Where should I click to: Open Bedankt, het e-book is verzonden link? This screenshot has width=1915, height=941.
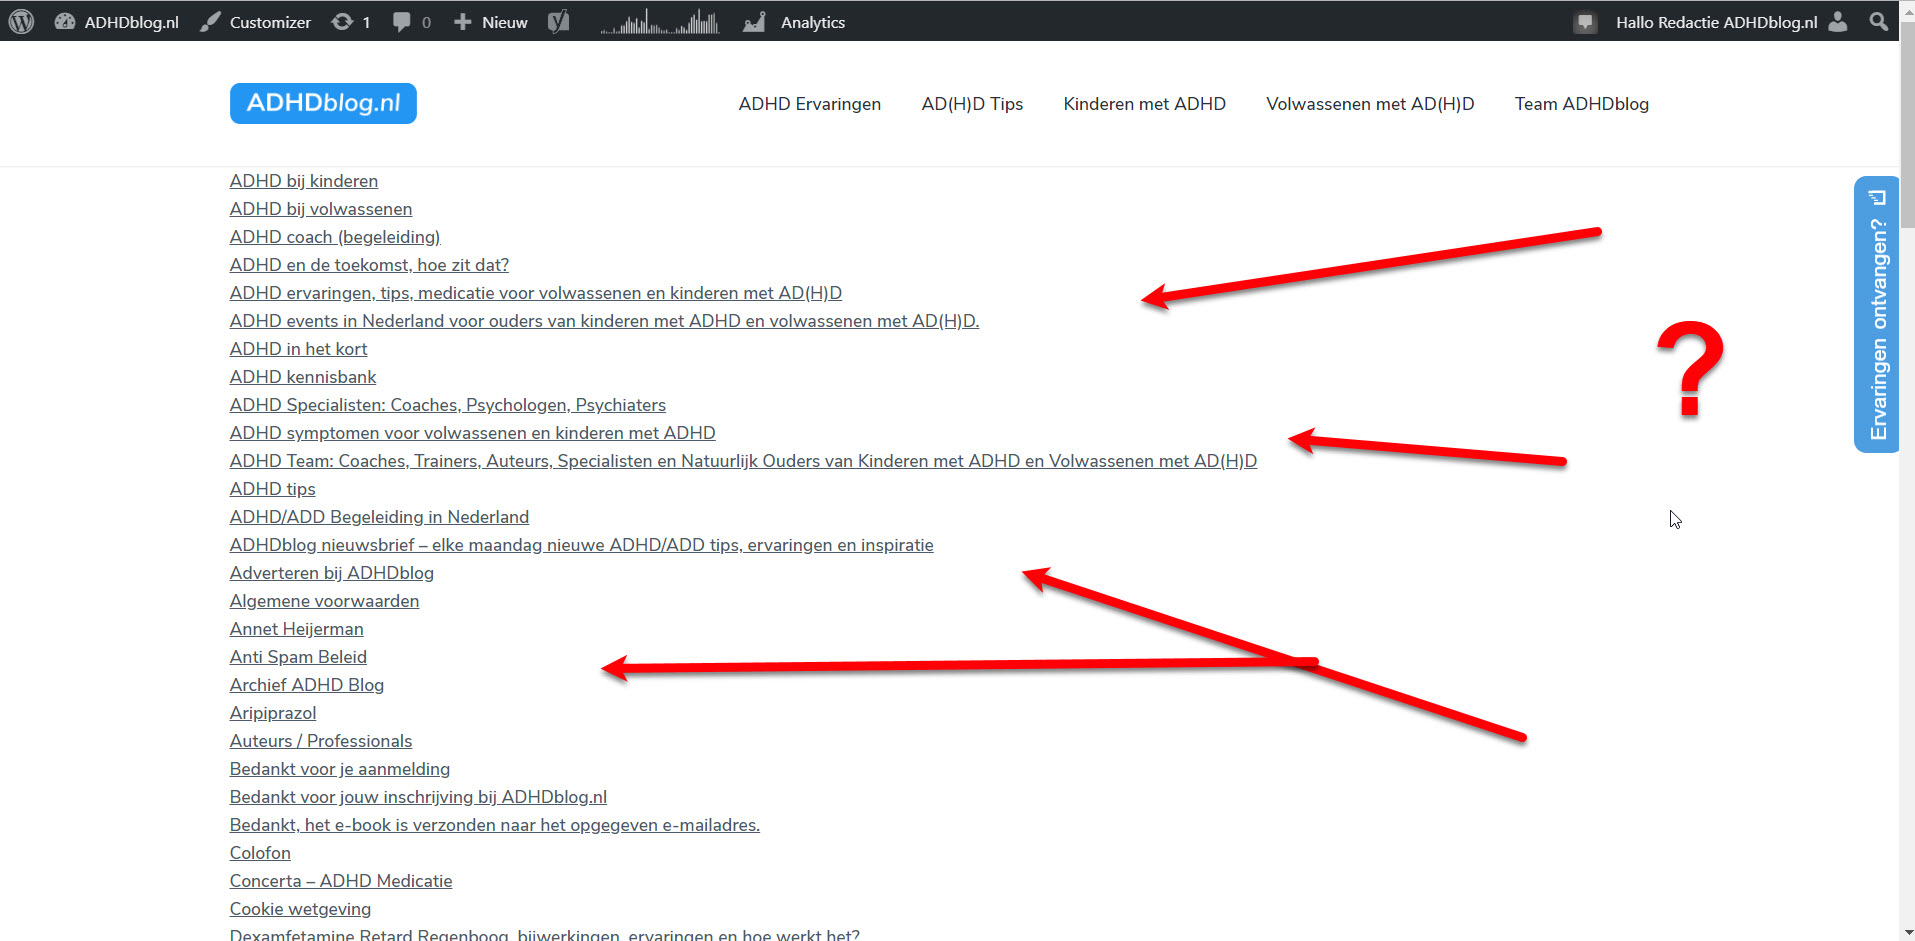tap(495, 825)
